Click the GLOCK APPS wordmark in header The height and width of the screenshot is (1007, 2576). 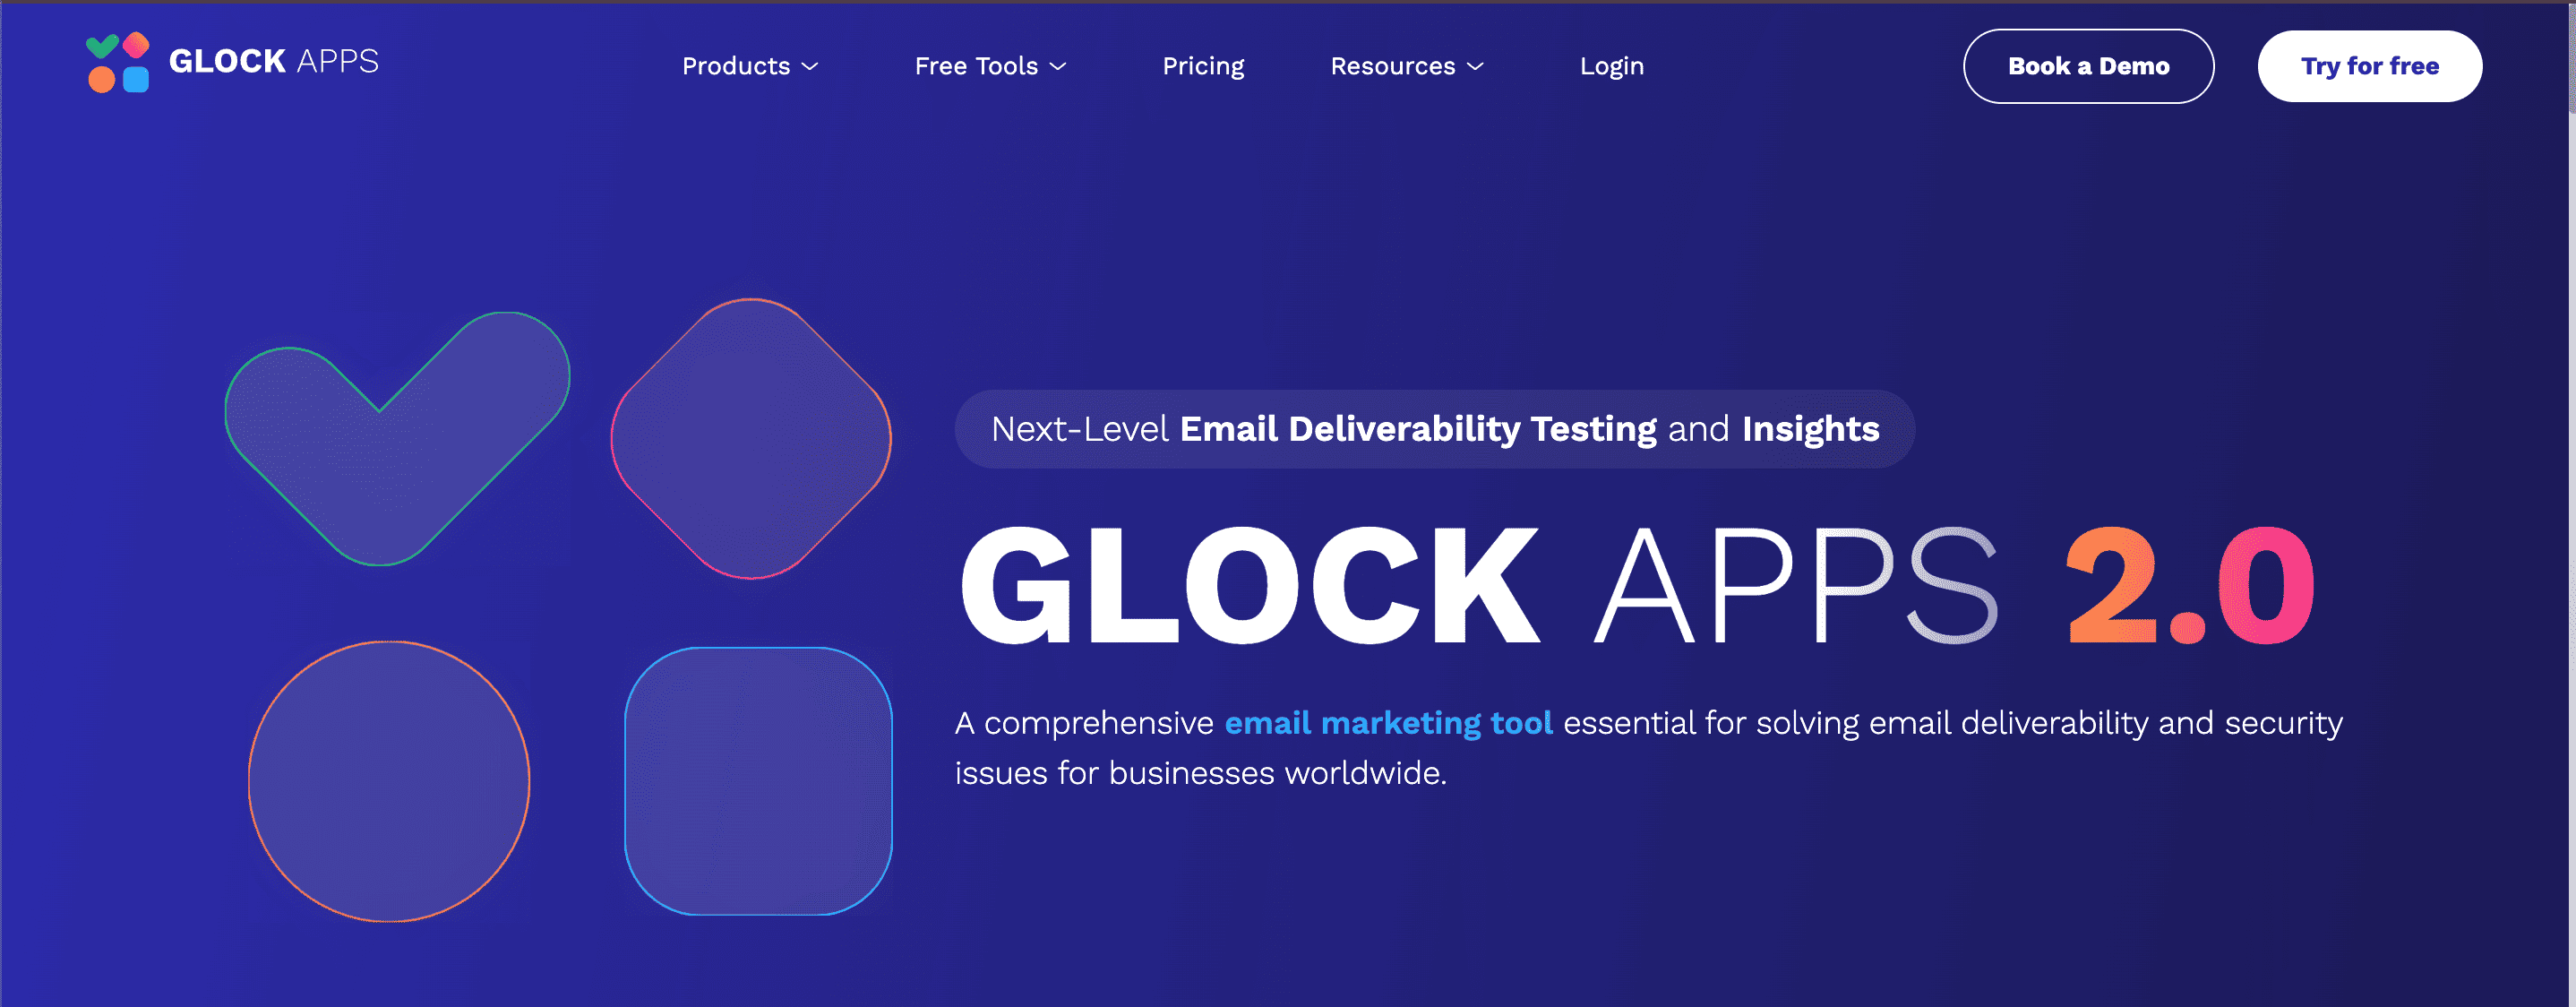[273, 62]
